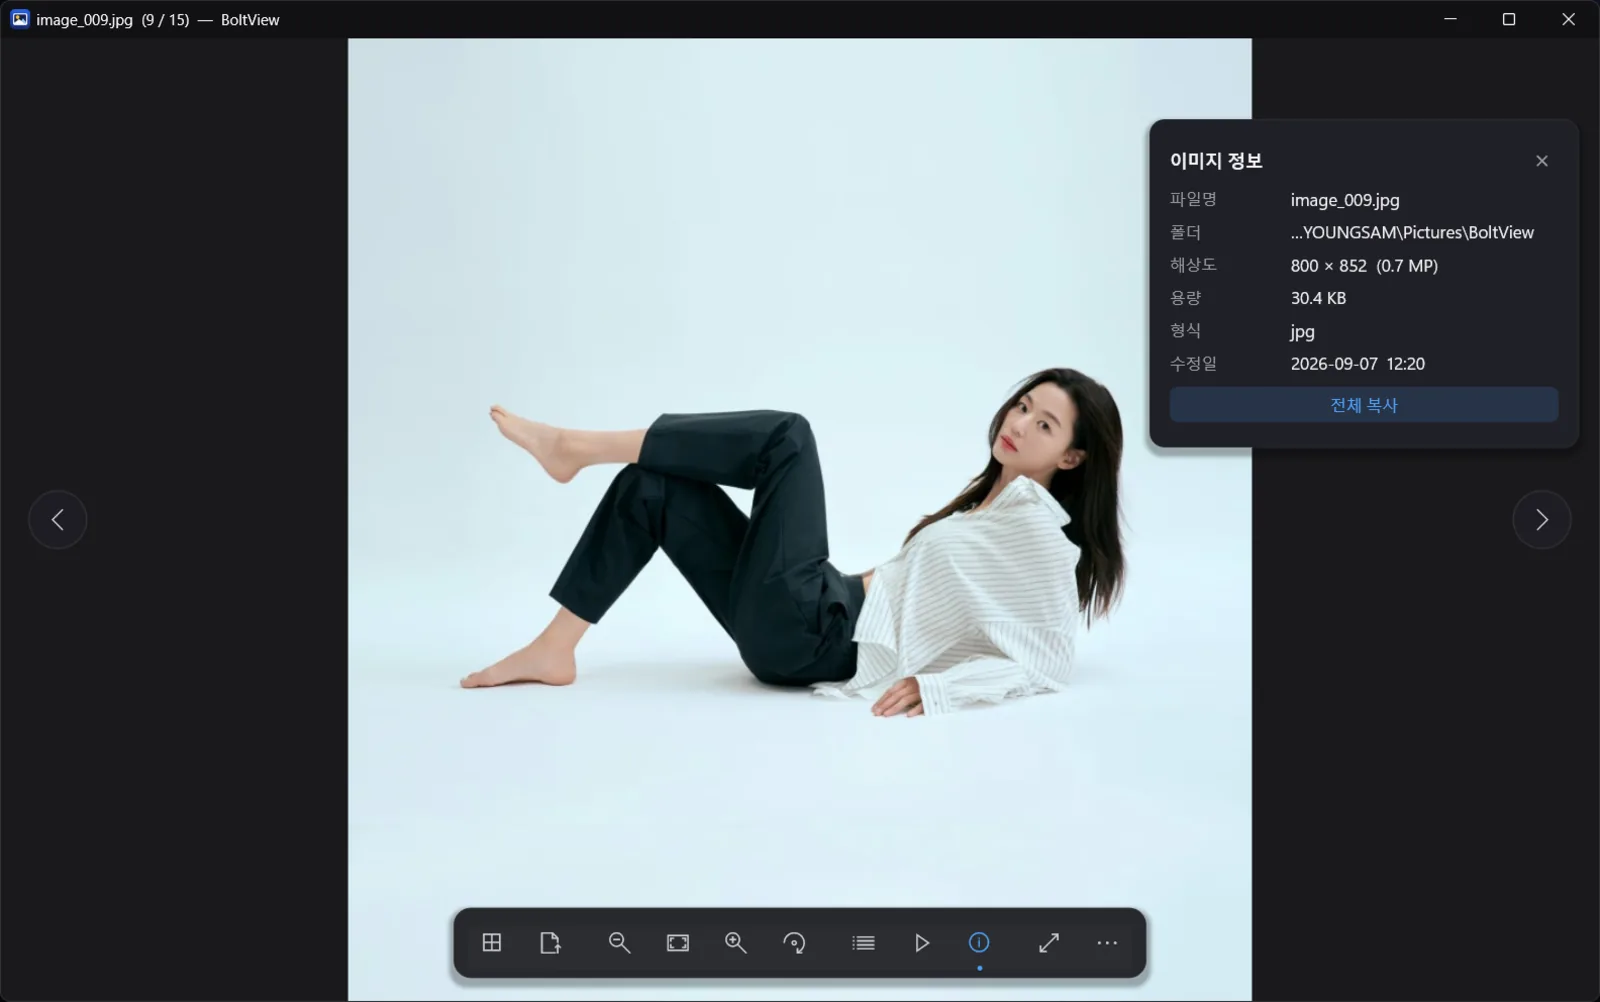
Task: Zoom out using the magnifier minus icon
Action: pyautogui.click(x=619, y=943)
